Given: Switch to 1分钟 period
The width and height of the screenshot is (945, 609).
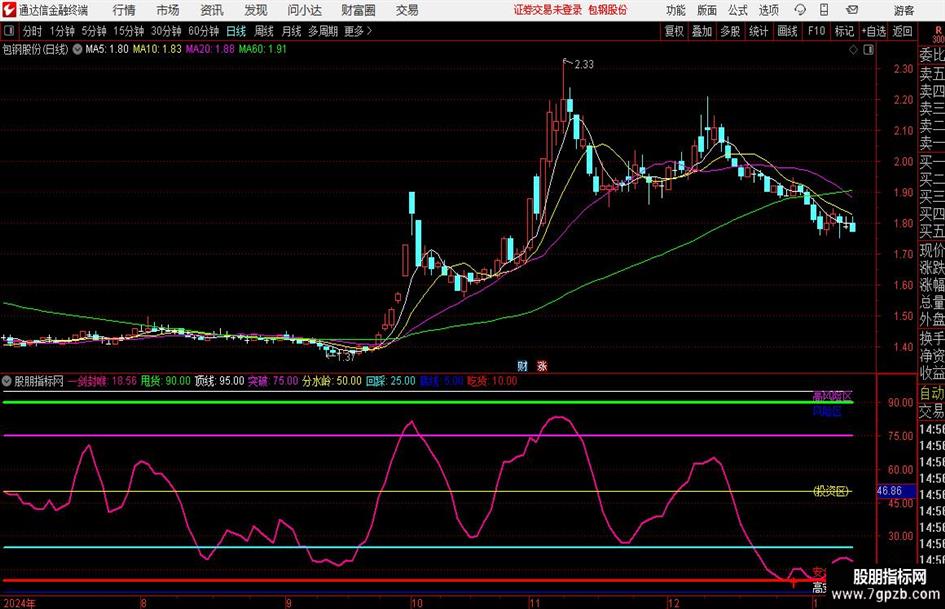Looking at the screenshot, I should [61, 31].
